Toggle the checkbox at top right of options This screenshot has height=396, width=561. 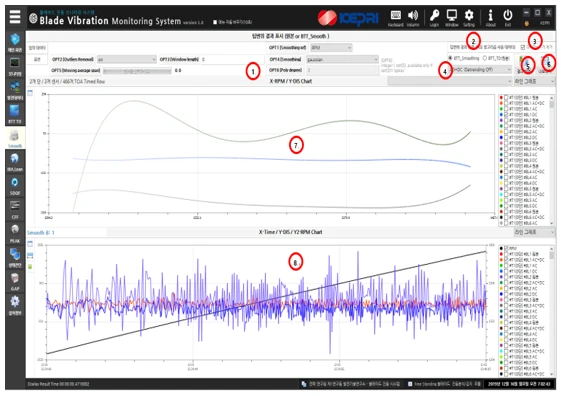point(523,47)
